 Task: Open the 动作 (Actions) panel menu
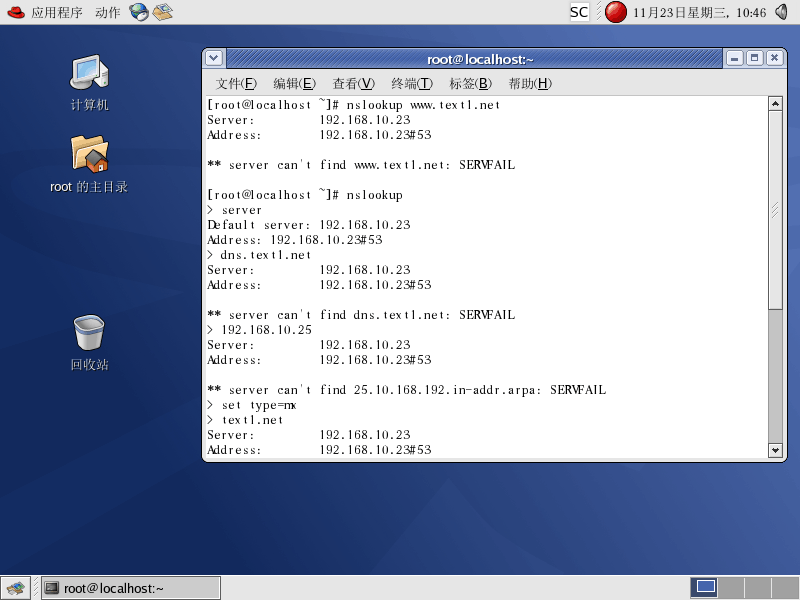(108, 12)
